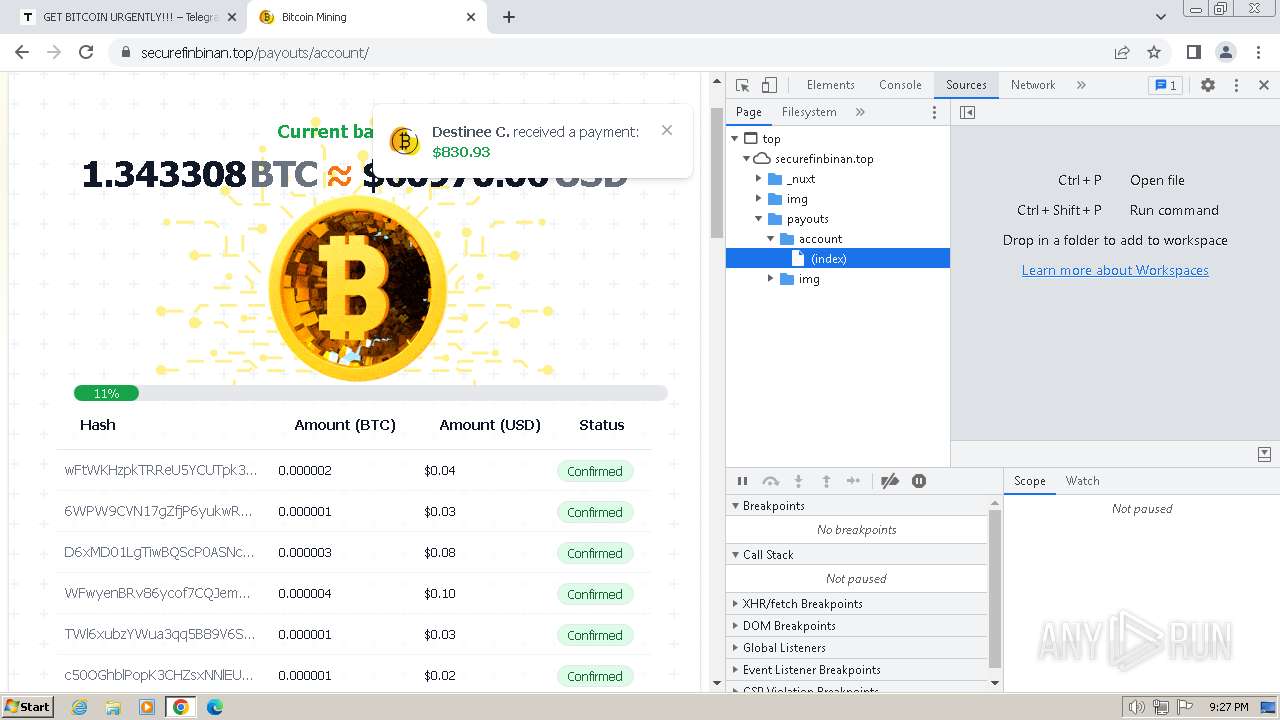
Task: Select the (index) file
Action: click(x=838, y=259)
